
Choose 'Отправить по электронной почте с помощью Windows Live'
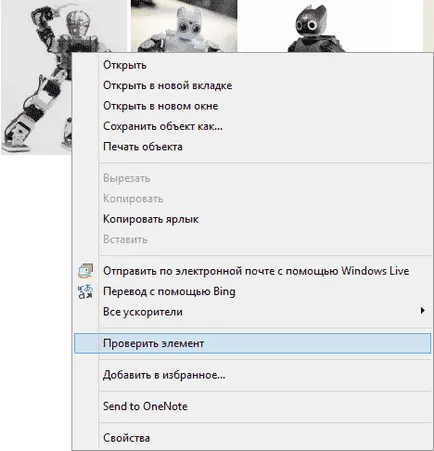point(252,271)
